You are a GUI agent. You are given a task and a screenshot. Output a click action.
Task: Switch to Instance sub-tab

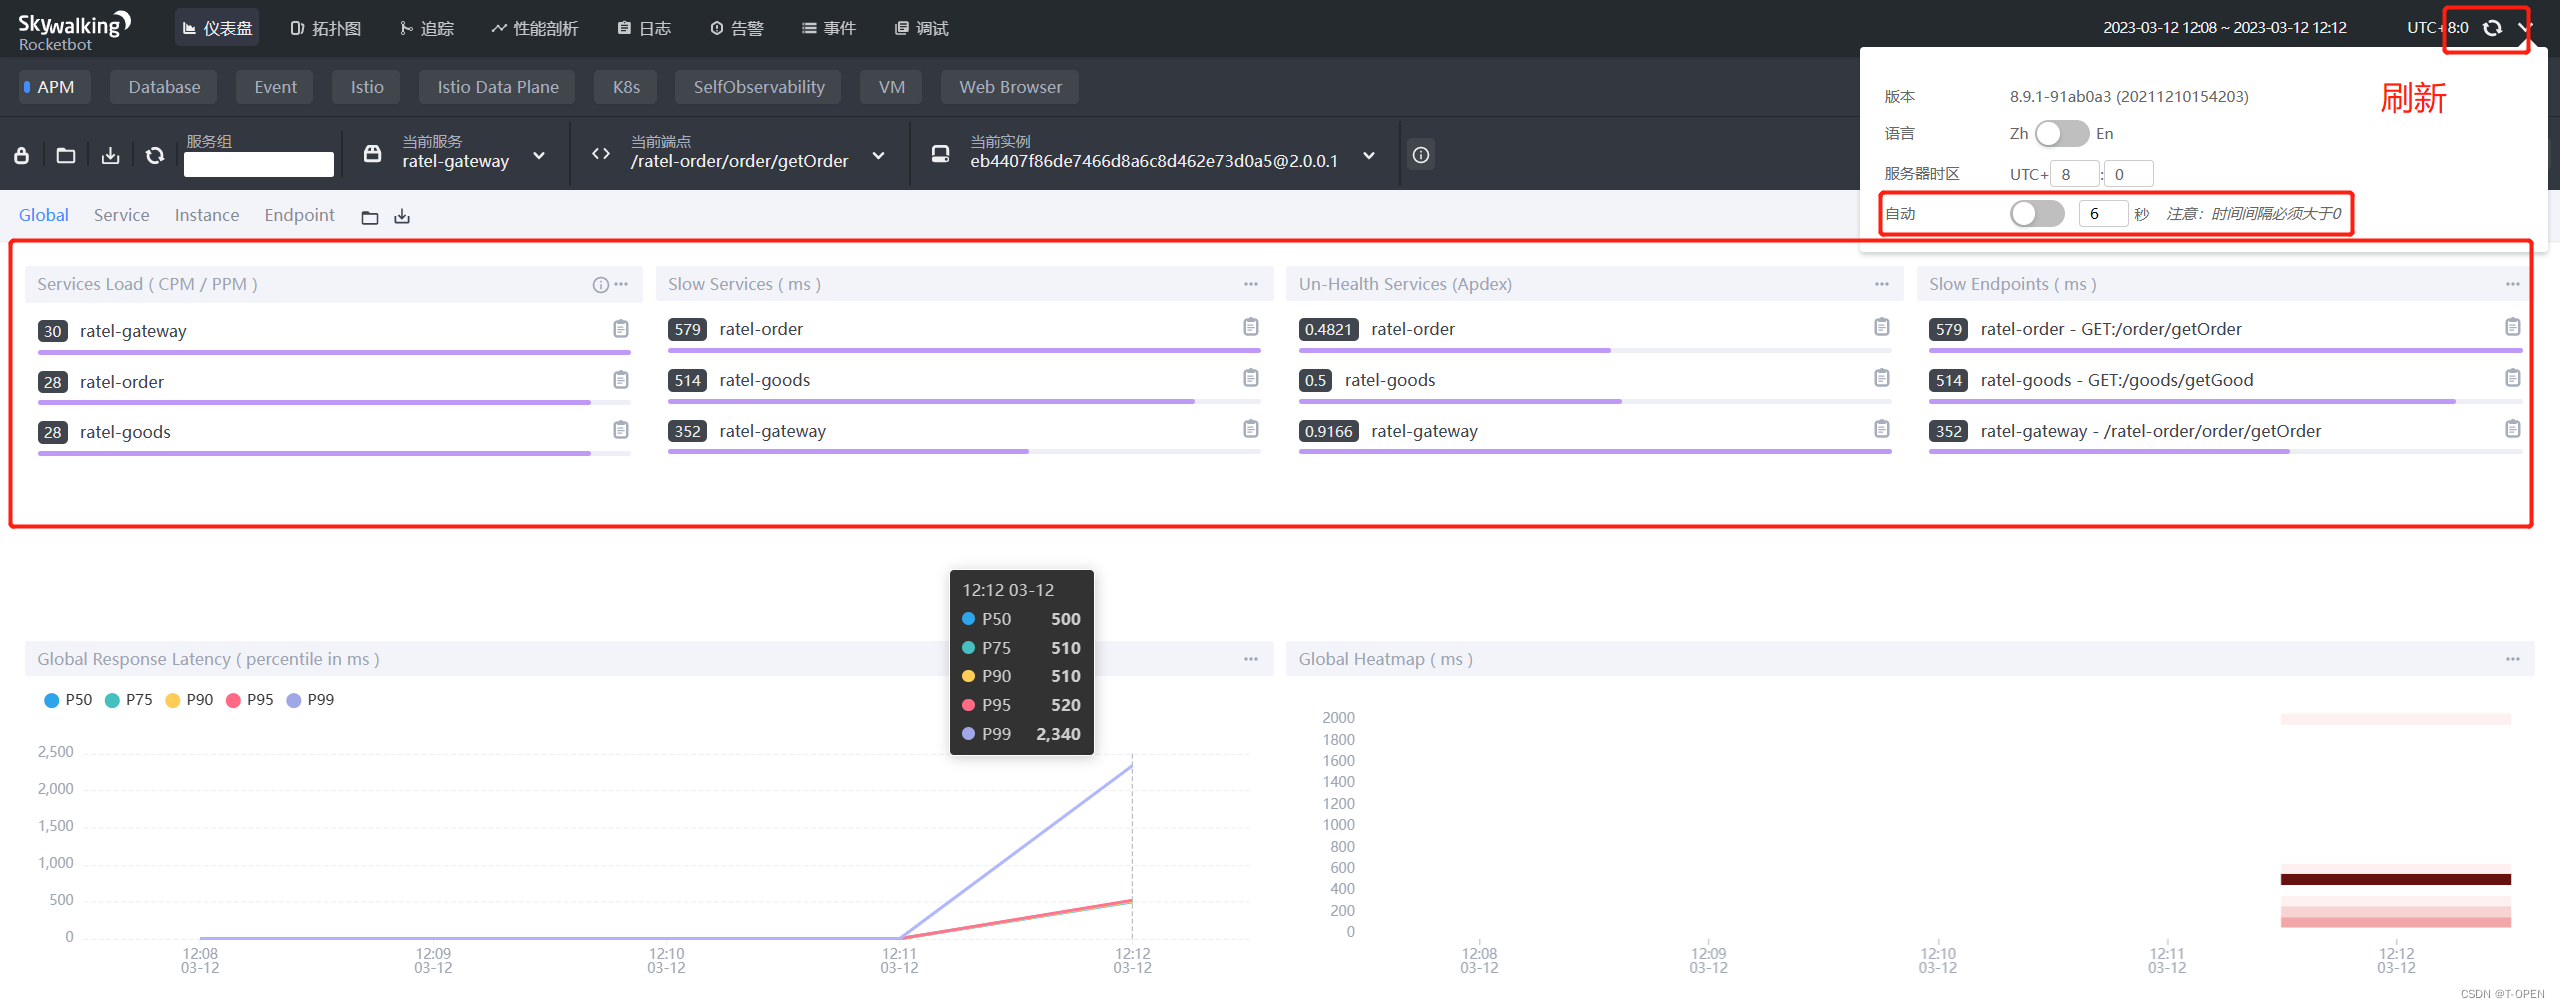pos(206,215)
